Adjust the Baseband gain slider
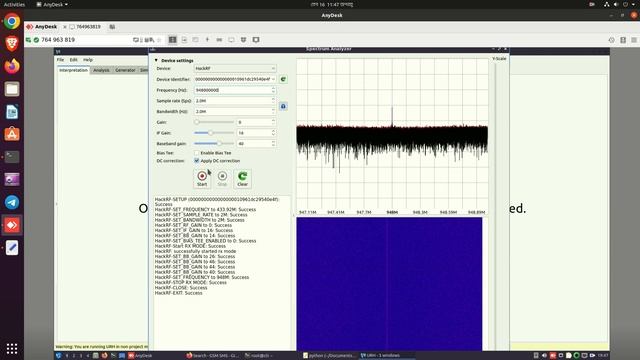 (x=214, y=143)
